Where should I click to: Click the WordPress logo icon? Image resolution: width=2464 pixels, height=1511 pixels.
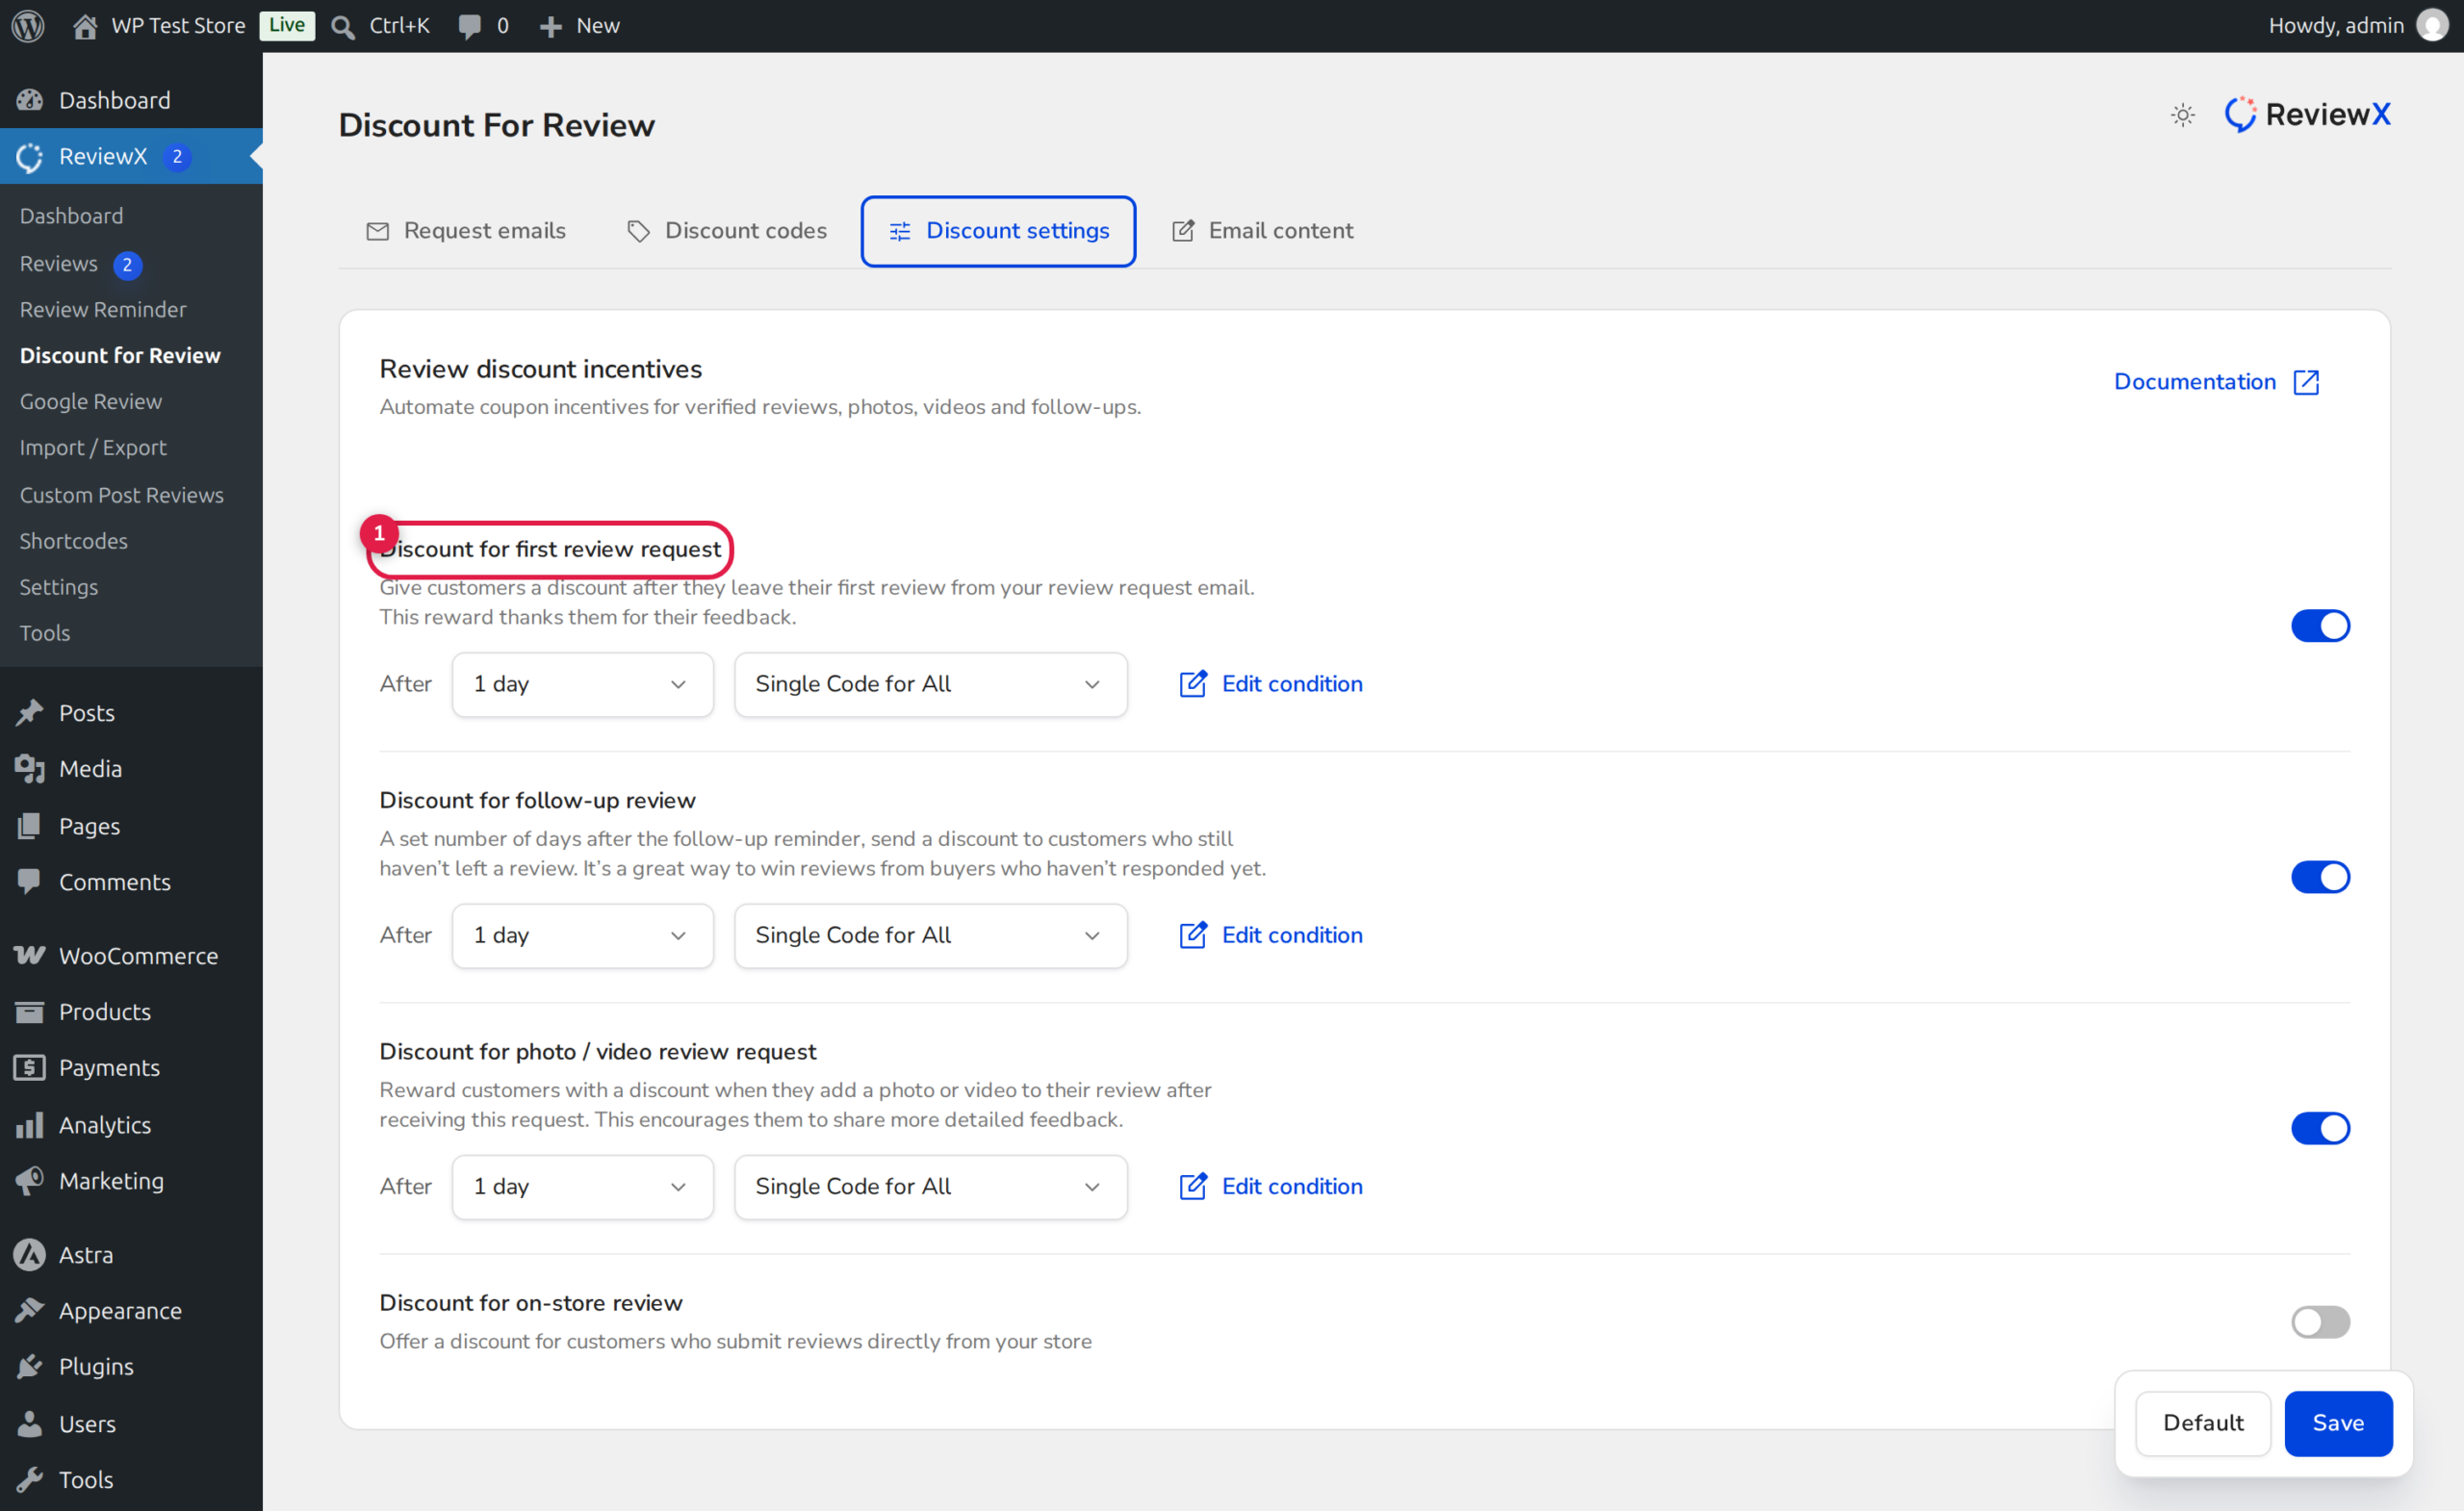point(28,26)
